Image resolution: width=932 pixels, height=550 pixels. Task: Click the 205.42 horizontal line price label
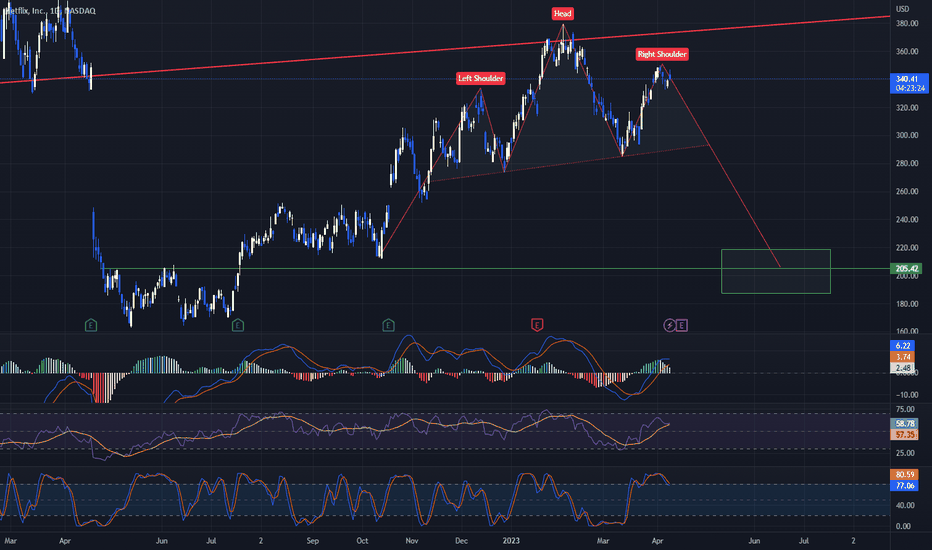(906, 269)
